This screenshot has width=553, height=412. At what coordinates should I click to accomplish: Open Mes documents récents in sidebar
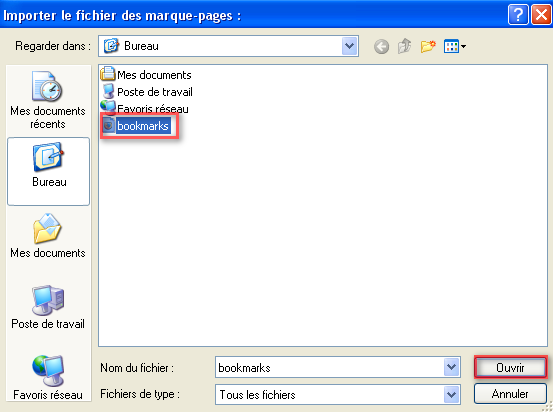point(48,100)
